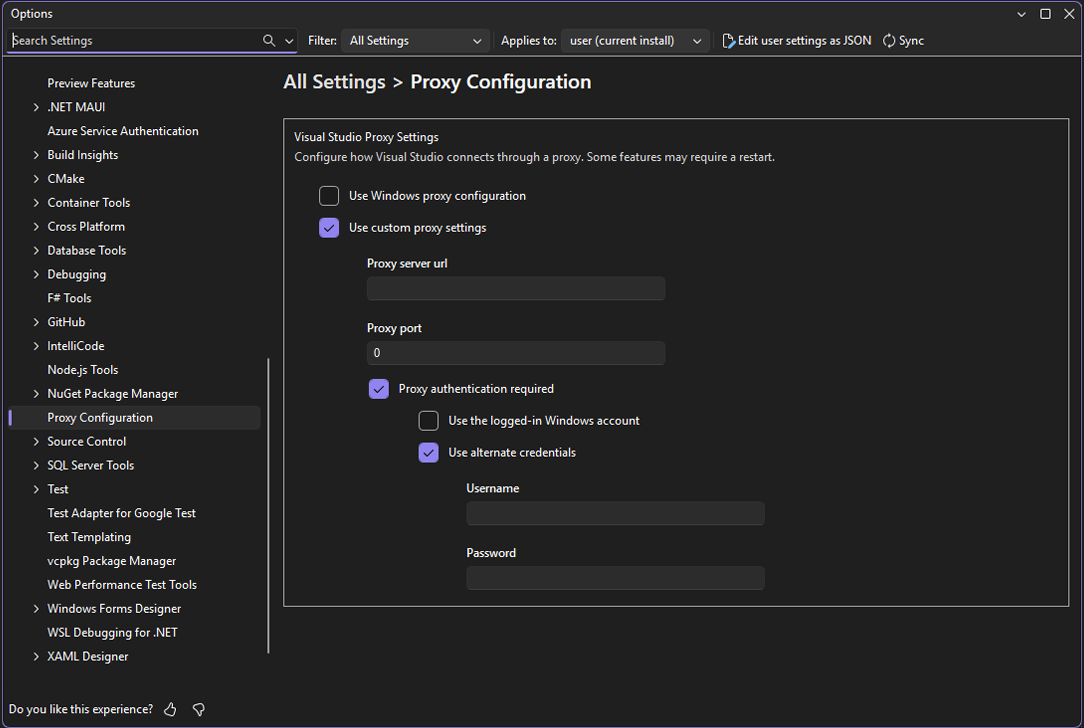The image size is (1084, 728).
Task: Enable Use Windows proxy configuration
Action: (x=329, y=195)
